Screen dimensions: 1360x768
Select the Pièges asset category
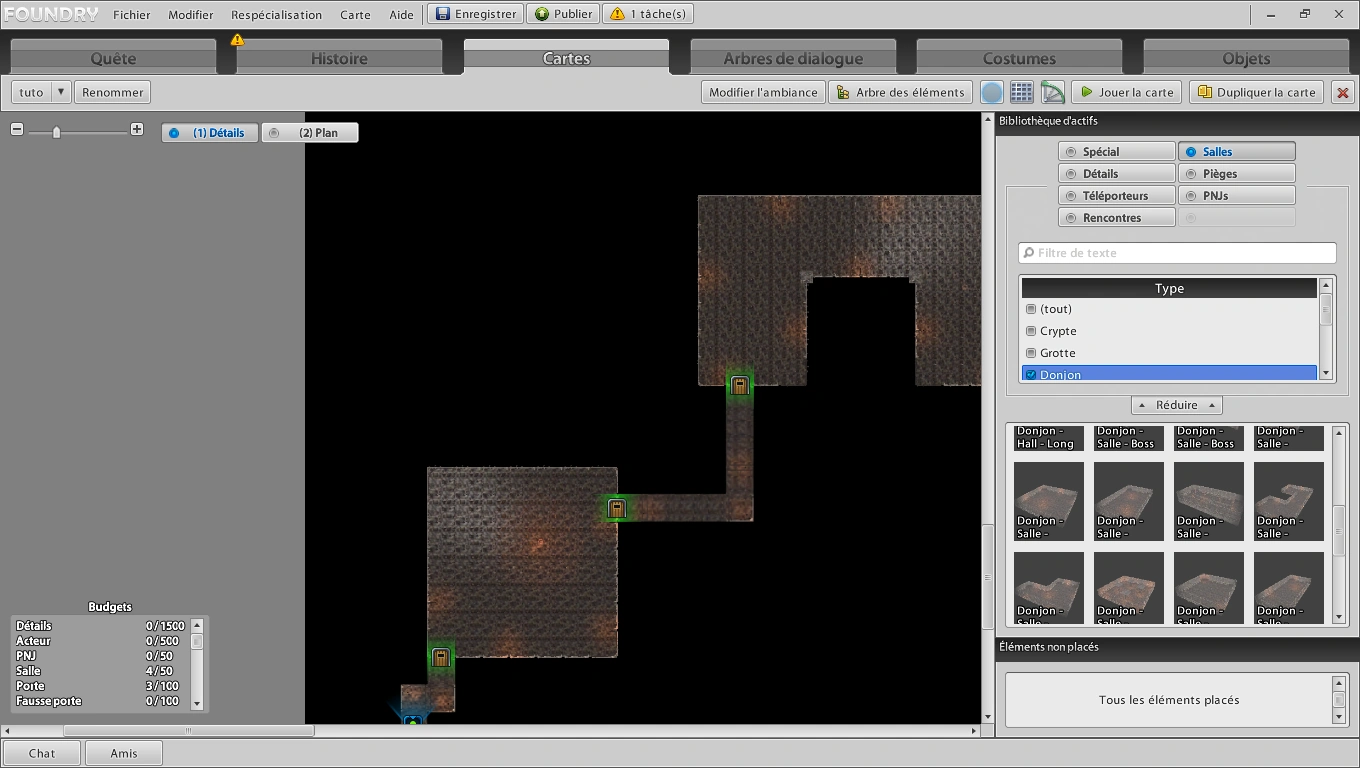[x=1236, y=174]
